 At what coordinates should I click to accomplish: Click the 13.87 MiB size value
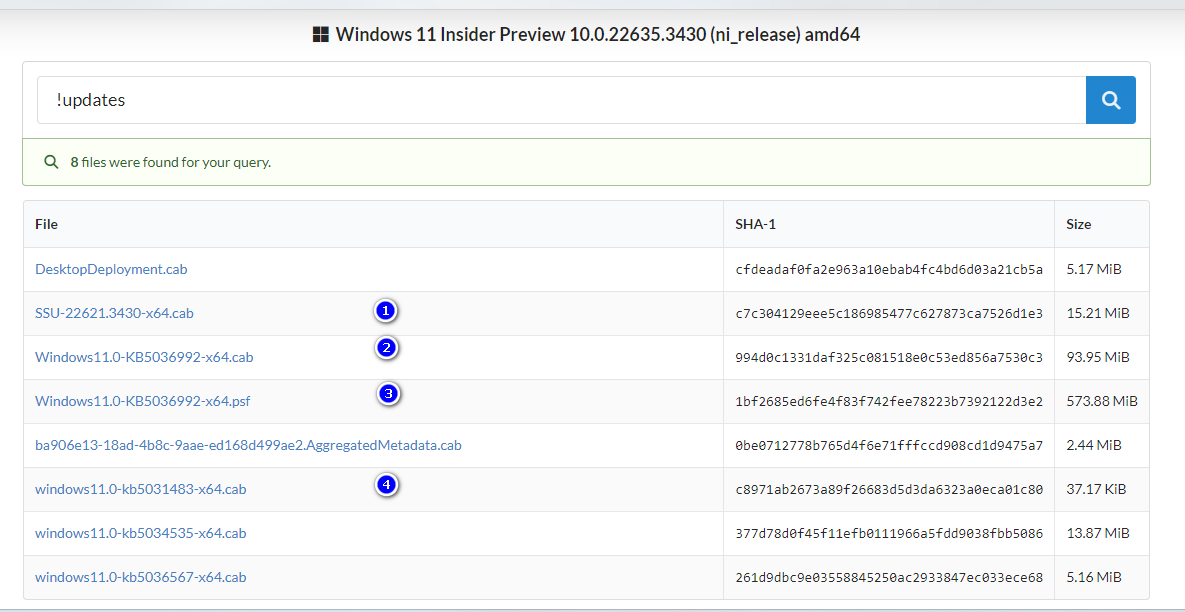point(1097,533)
